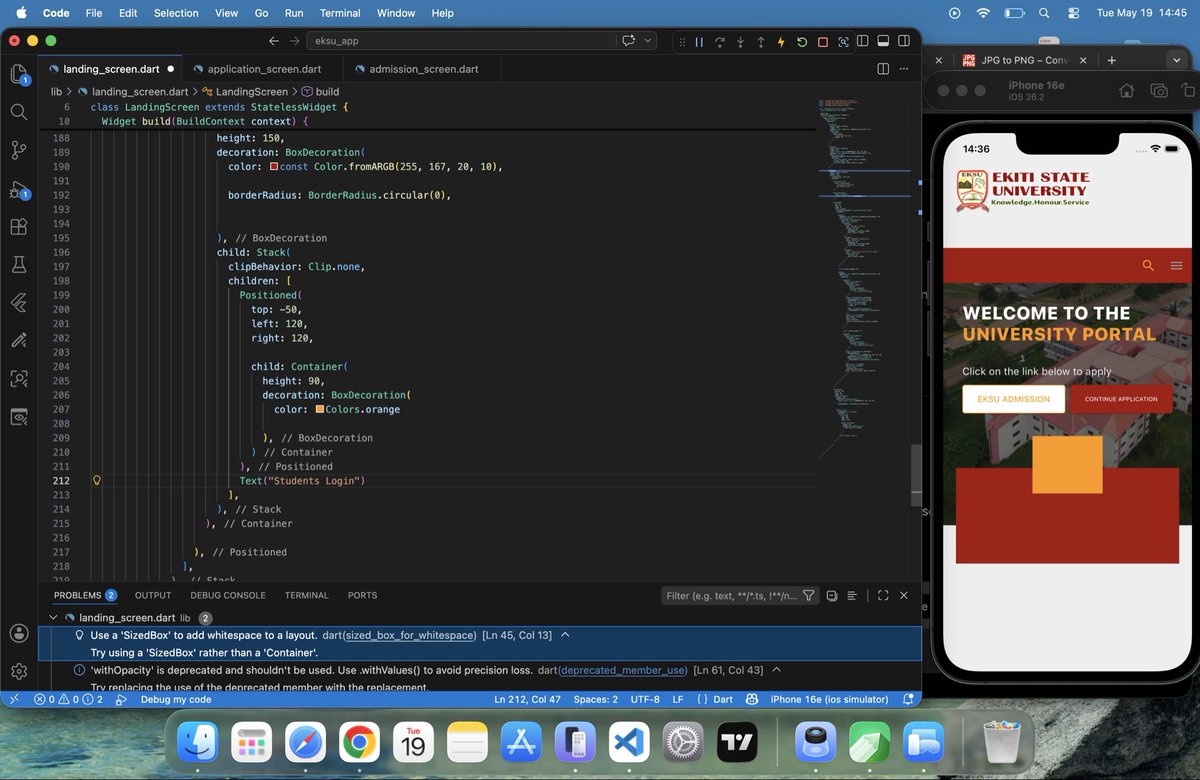Open the TERMINAL panel tab
This screenshot has height=780, width=1200.
[x=306, y=595]
